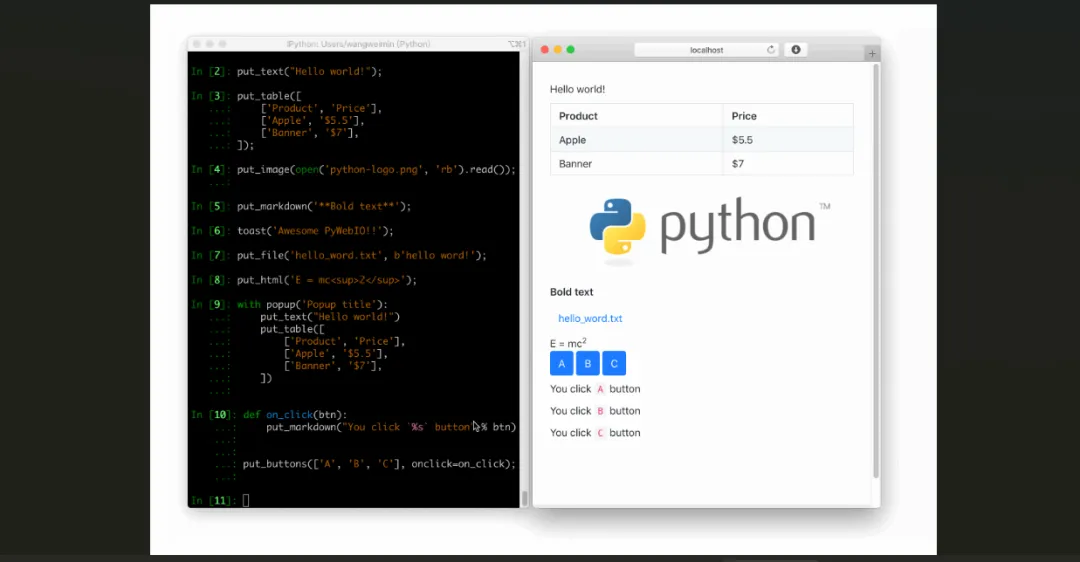The width and height of the screenshot is (1080, 562).
Task: Click the put_text line at In [2]
Action: point(309,71)
